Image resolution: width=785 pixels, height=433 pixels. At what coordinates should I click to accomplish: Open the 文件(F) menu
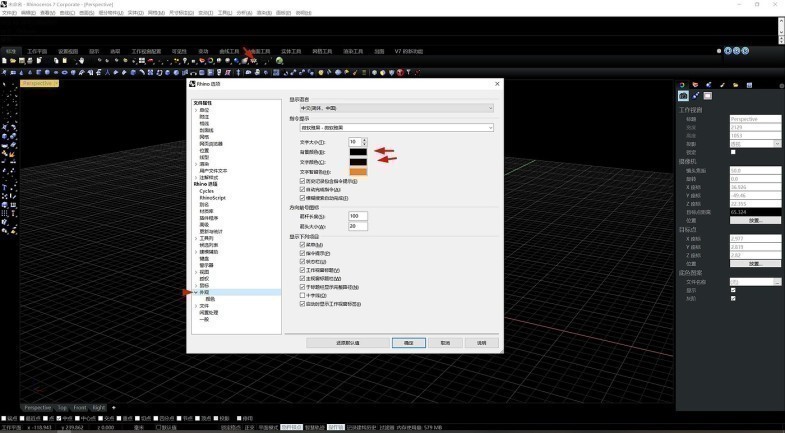coord(9,13)
